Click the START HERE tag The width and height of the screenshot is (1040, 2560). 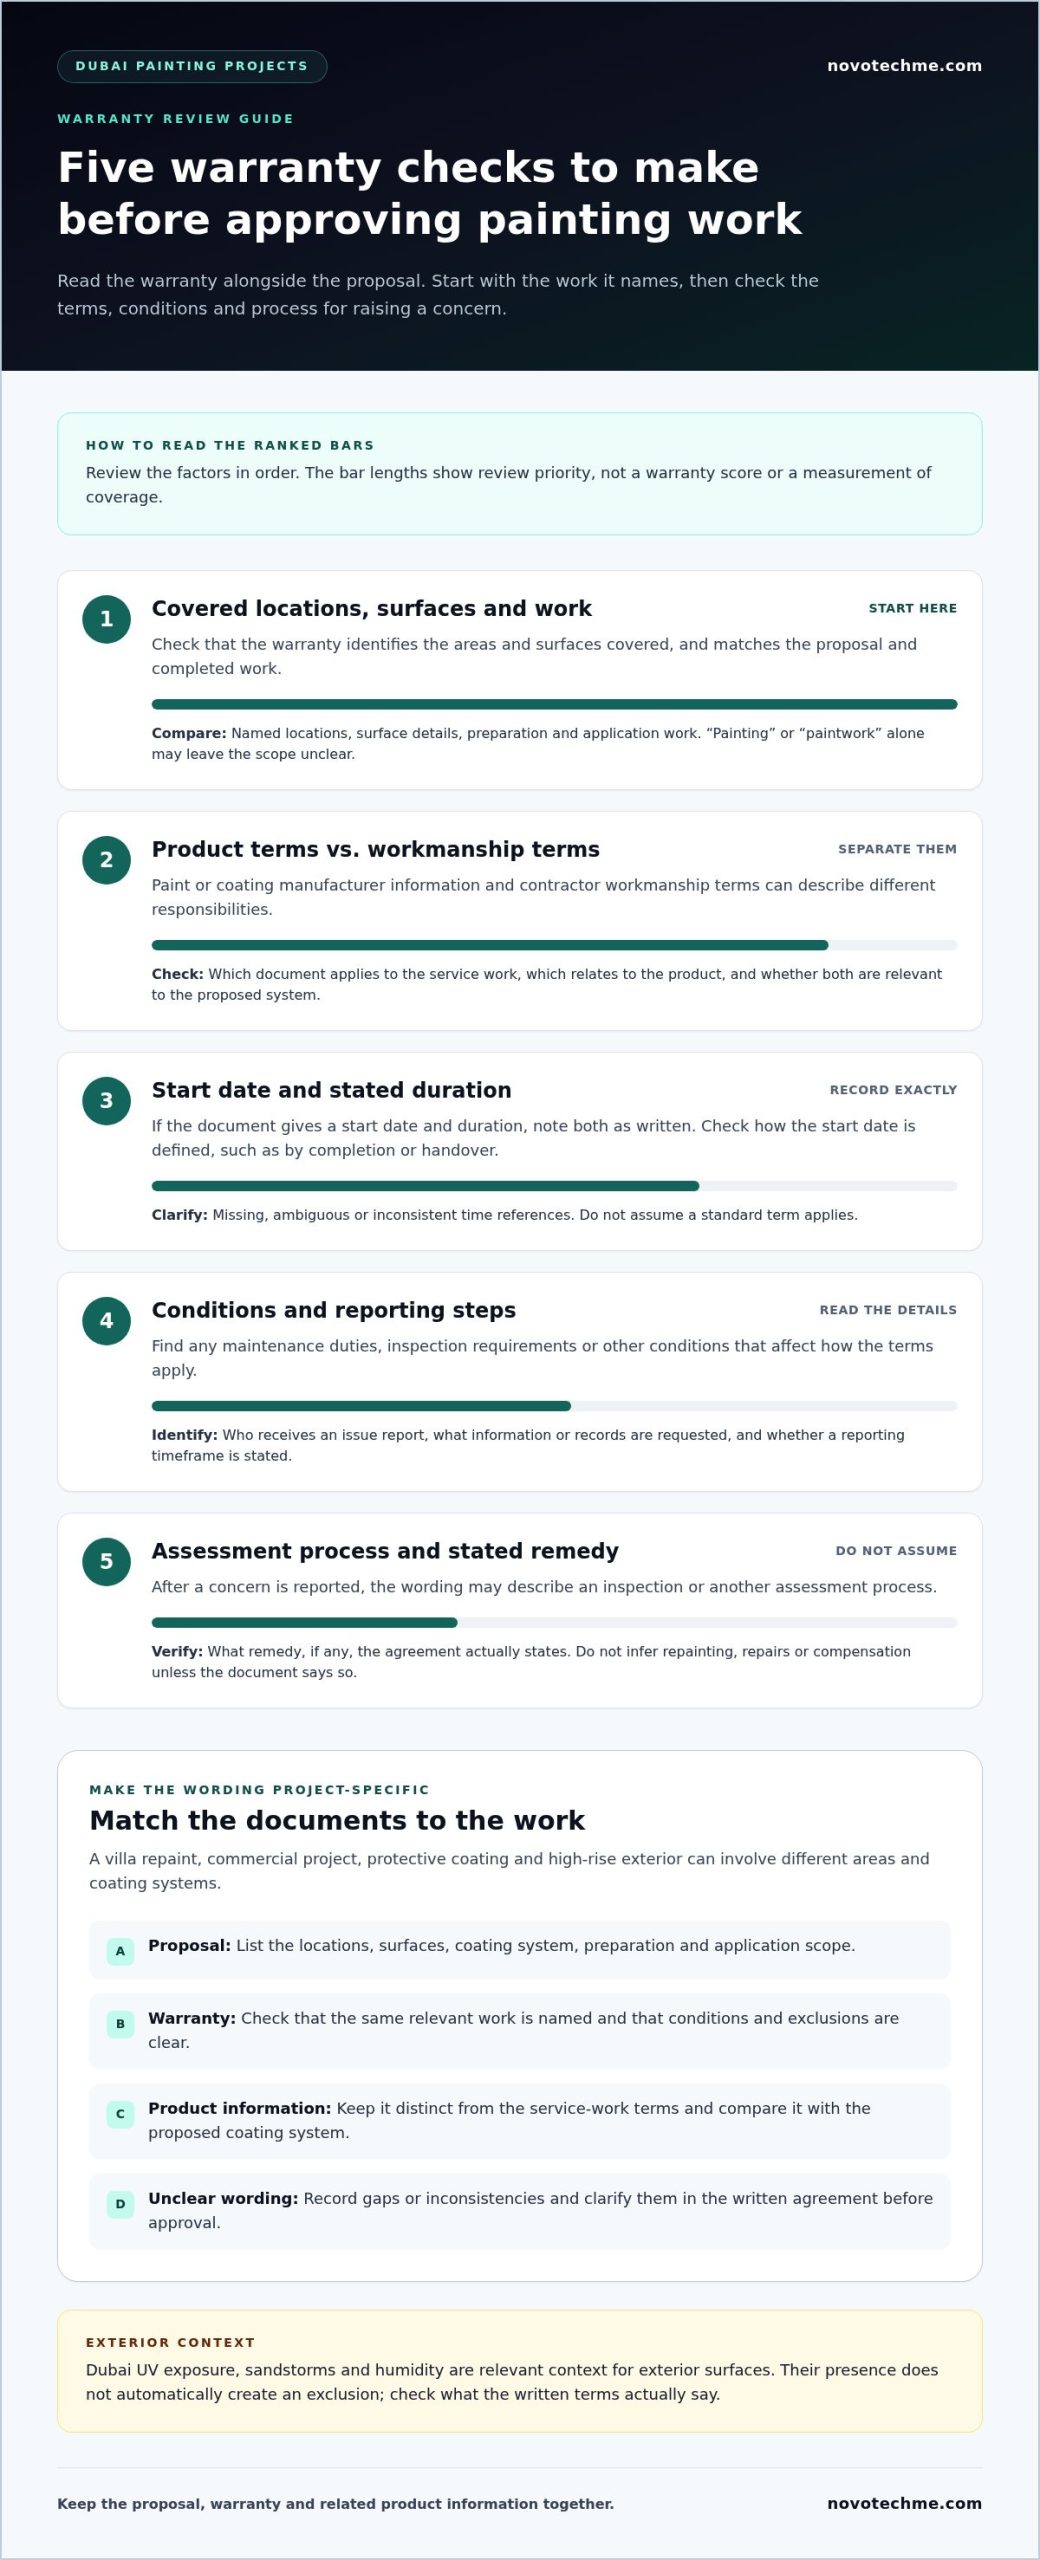[912, 608]
